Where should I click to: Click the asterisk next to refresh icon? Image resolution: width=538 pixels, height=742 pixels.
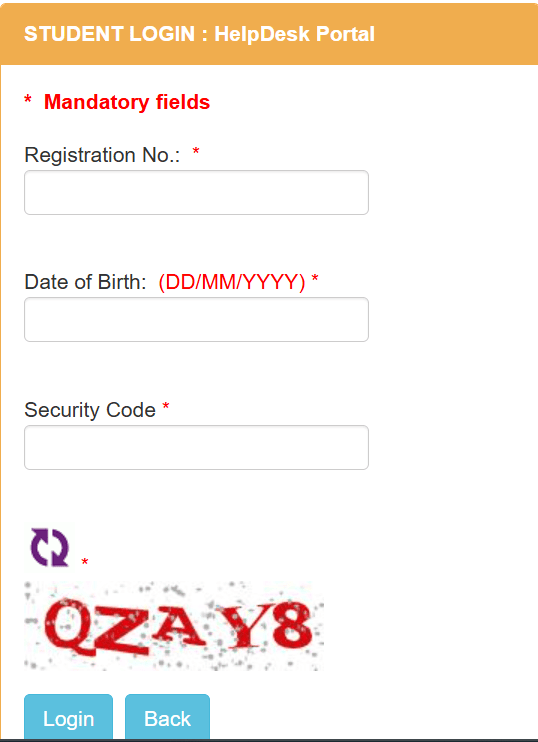85,562
